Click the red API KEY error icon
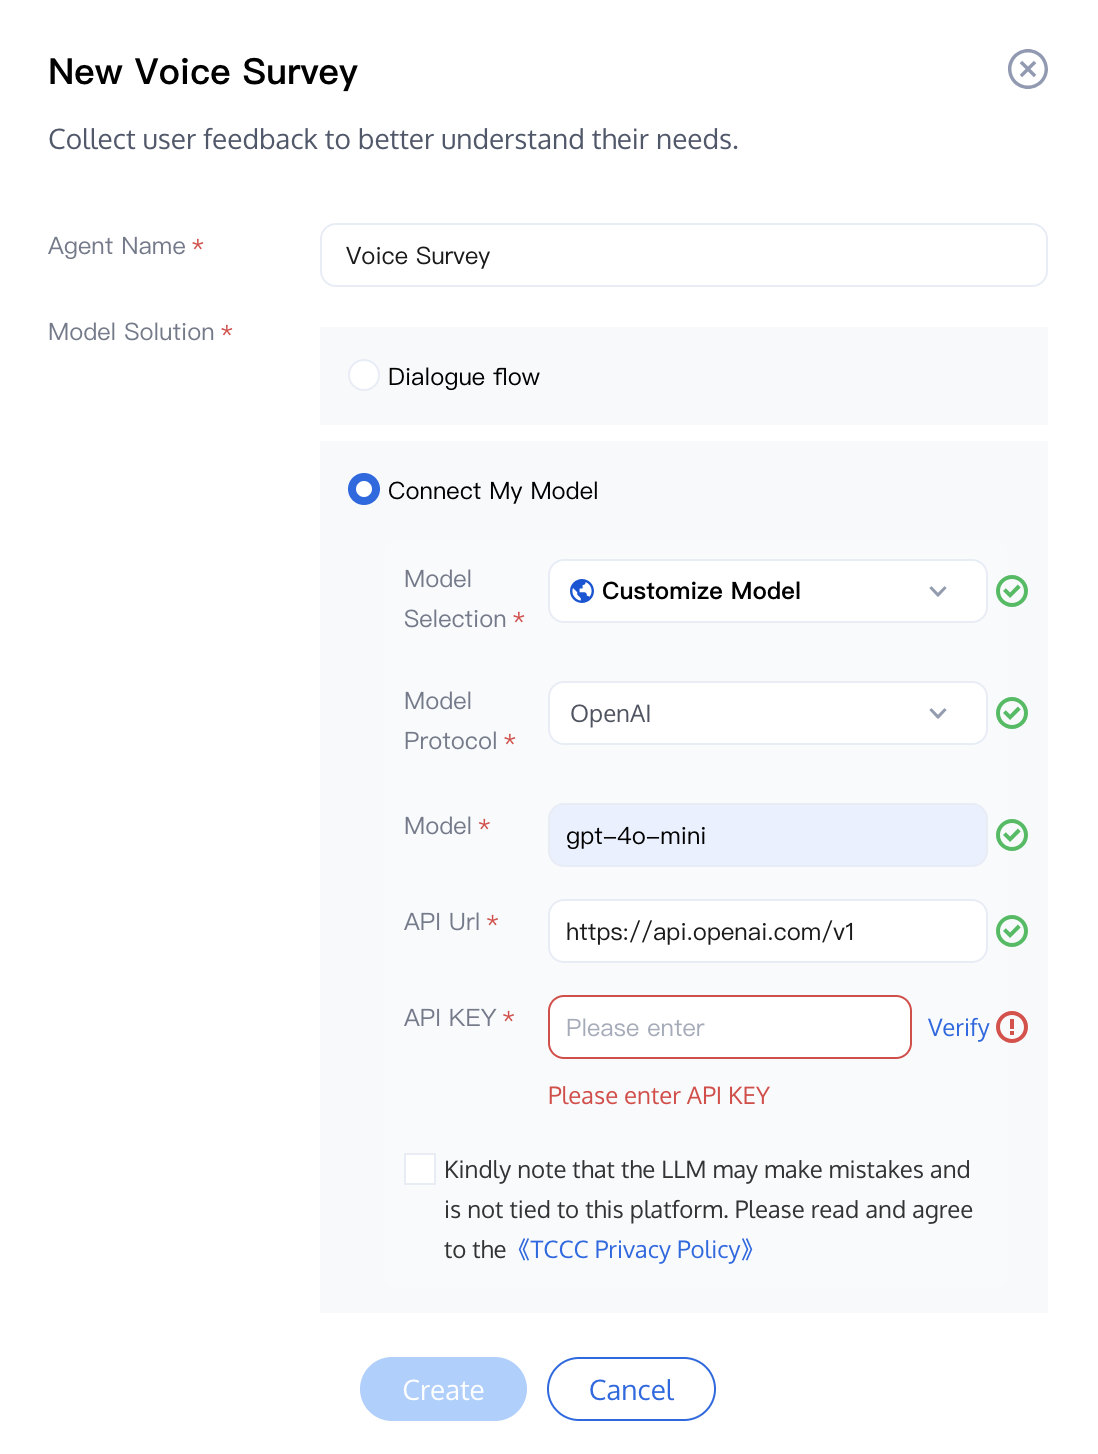 coord(1012,1027)
